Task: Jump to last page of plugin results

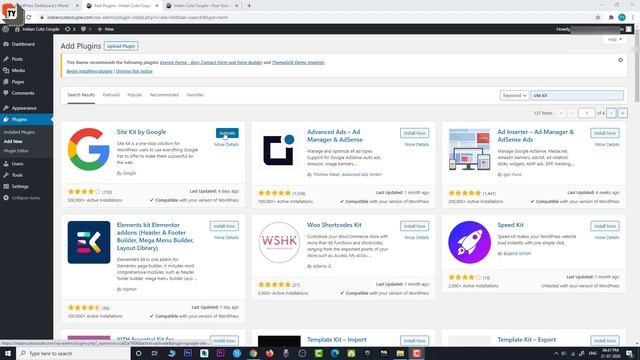Action: [x=622, y=113]
